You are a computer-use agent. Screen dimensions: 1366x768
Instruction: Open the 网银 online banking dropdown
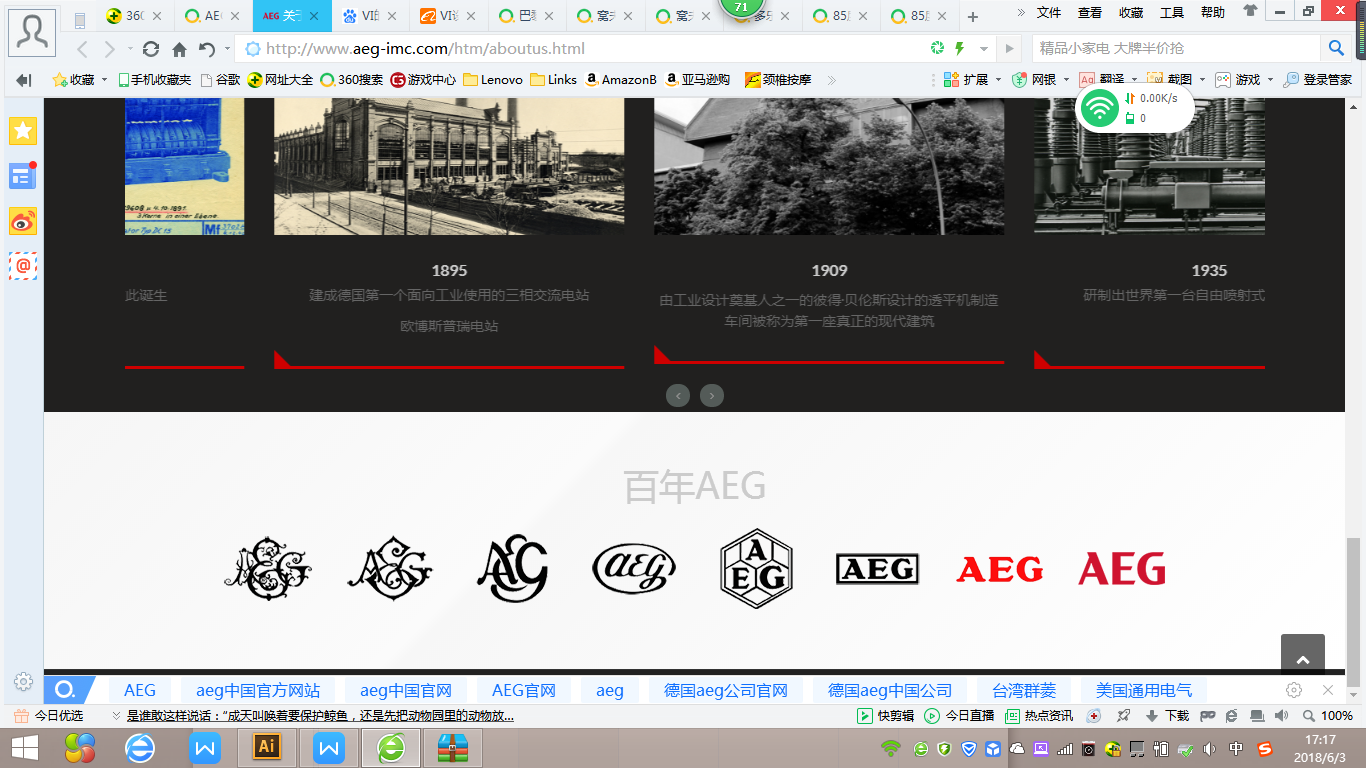coord(1041,80)
